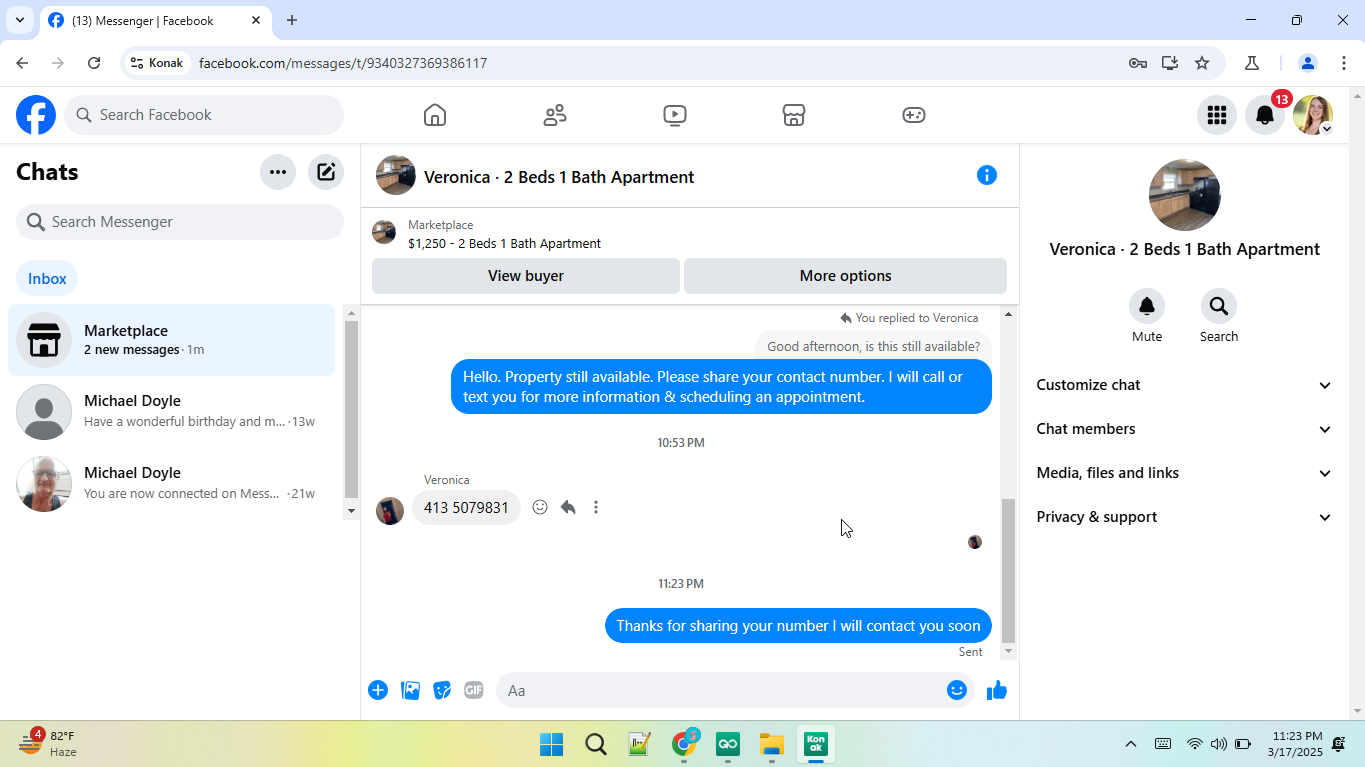Viewport: 1365px width, 767px height.
Task: Search in conversation with magnifier icon
Action: pos(1219,306)
